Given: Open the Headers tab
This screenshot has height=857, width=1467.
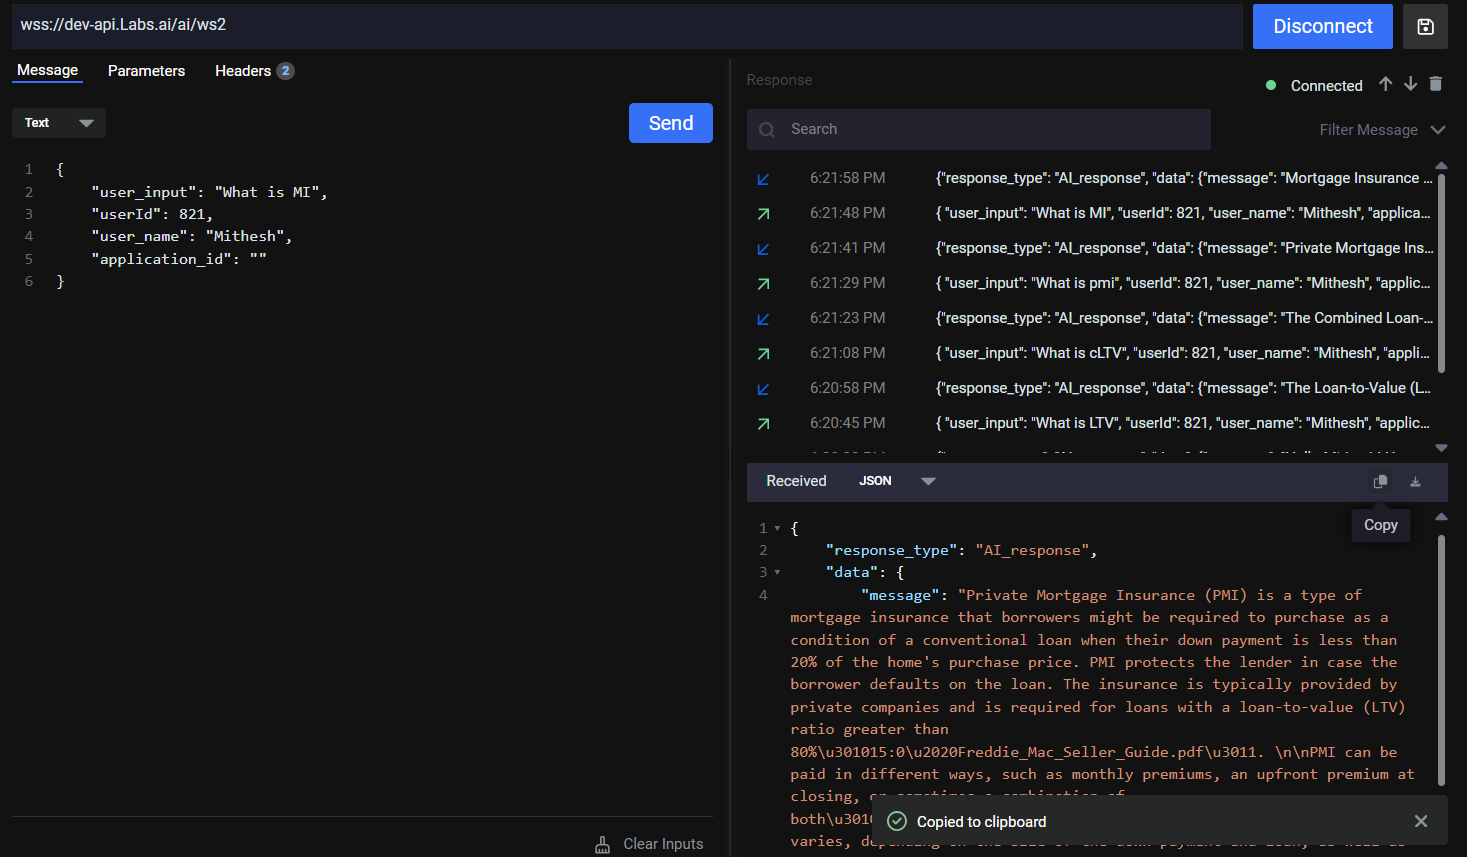Looking at the screenshot, I should tap(243, 71).
